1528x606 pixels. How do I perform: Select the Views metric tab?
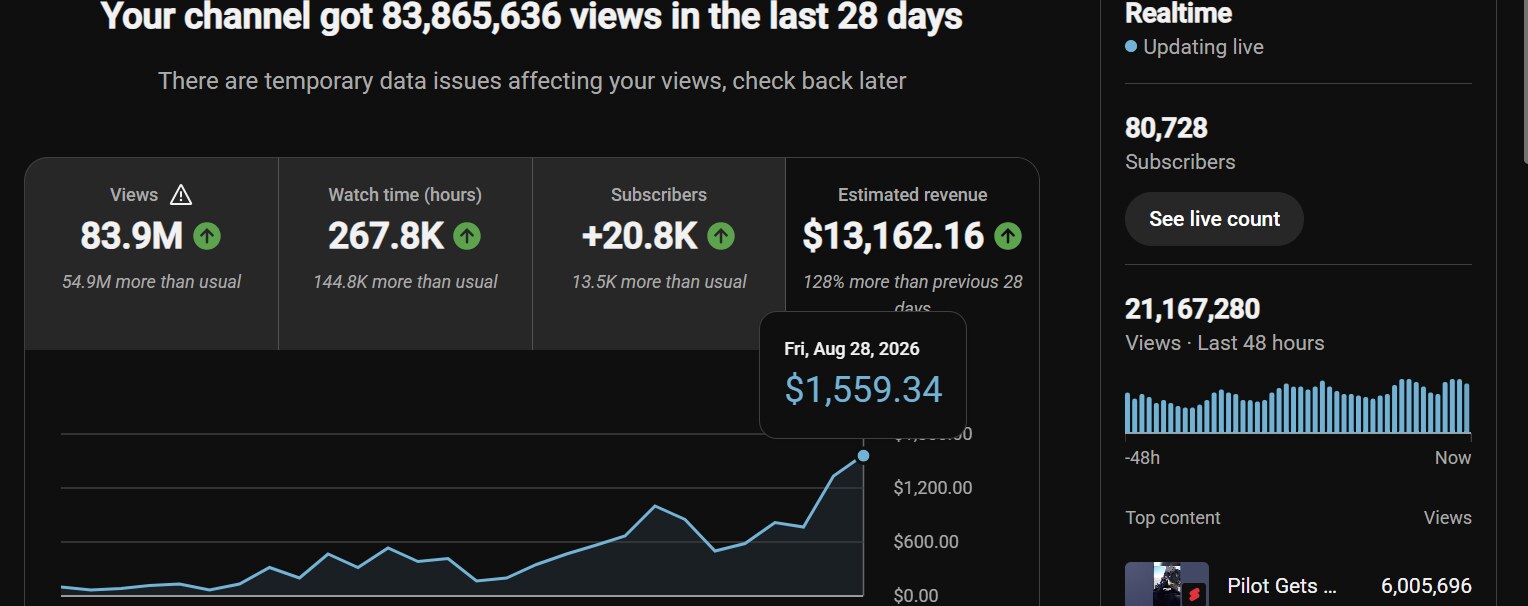pos(152,254)
